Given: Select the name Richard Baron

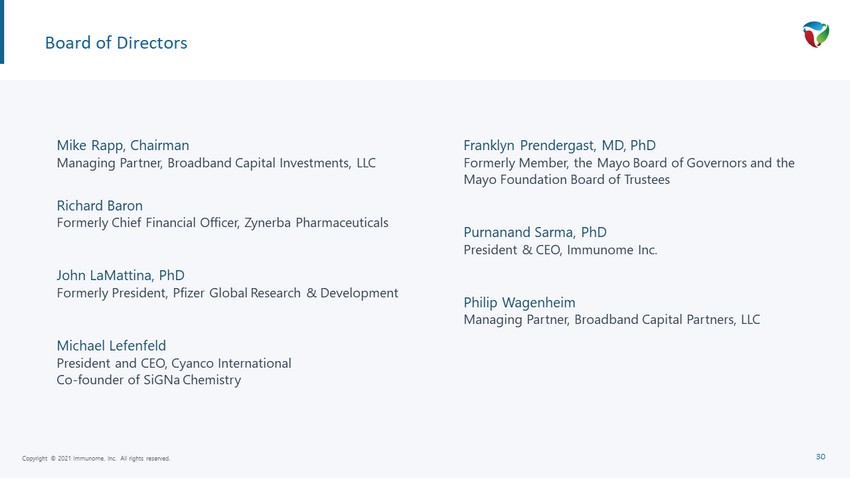Looking at the screenshot, I should click(100, 205).
